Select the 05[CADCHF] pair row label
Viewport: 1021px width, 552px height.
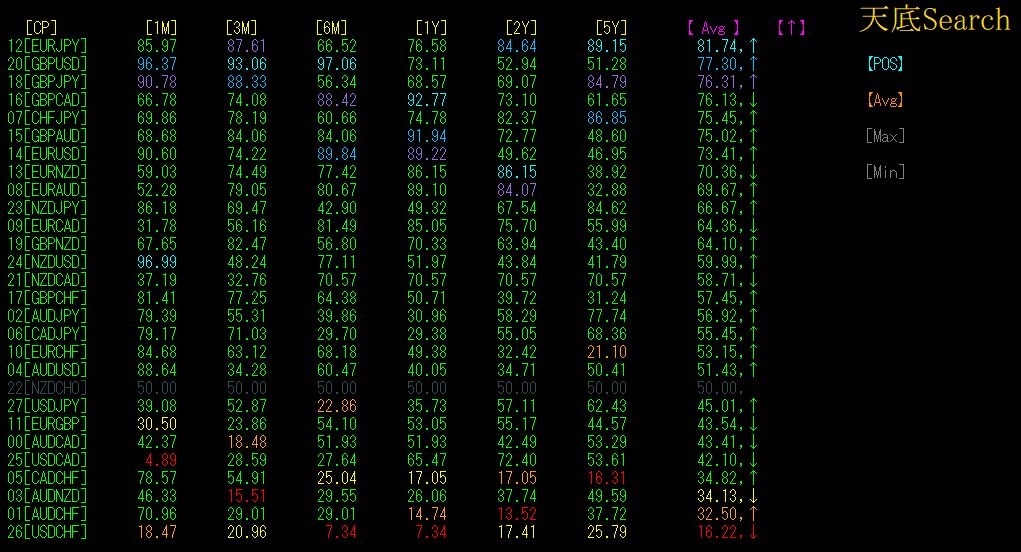click(x=47, y=478)
